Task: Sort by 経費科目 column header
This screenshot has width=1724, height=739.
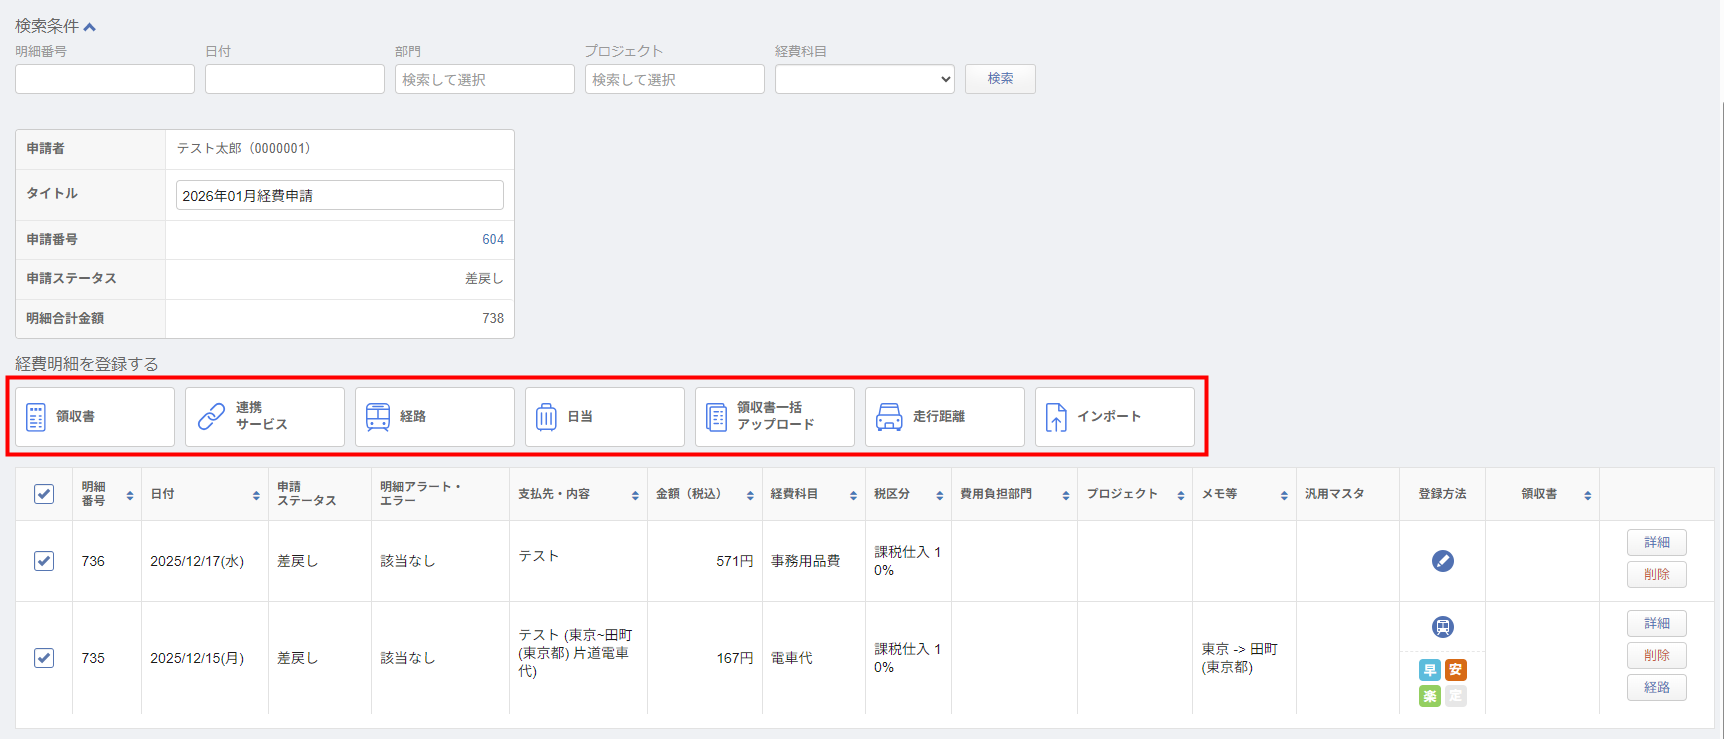Action: tap(853, 495)
